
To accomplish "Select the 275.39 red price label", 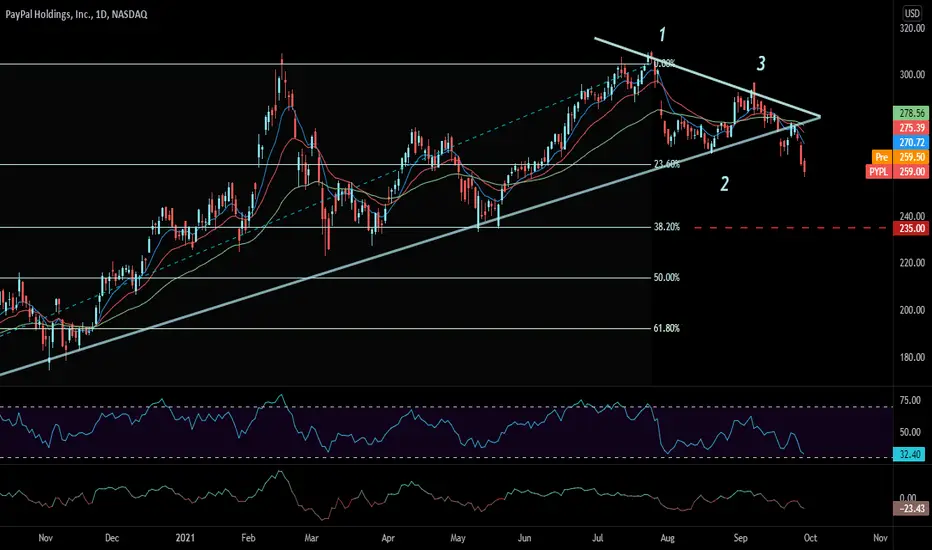I will [x=911, y=128].
